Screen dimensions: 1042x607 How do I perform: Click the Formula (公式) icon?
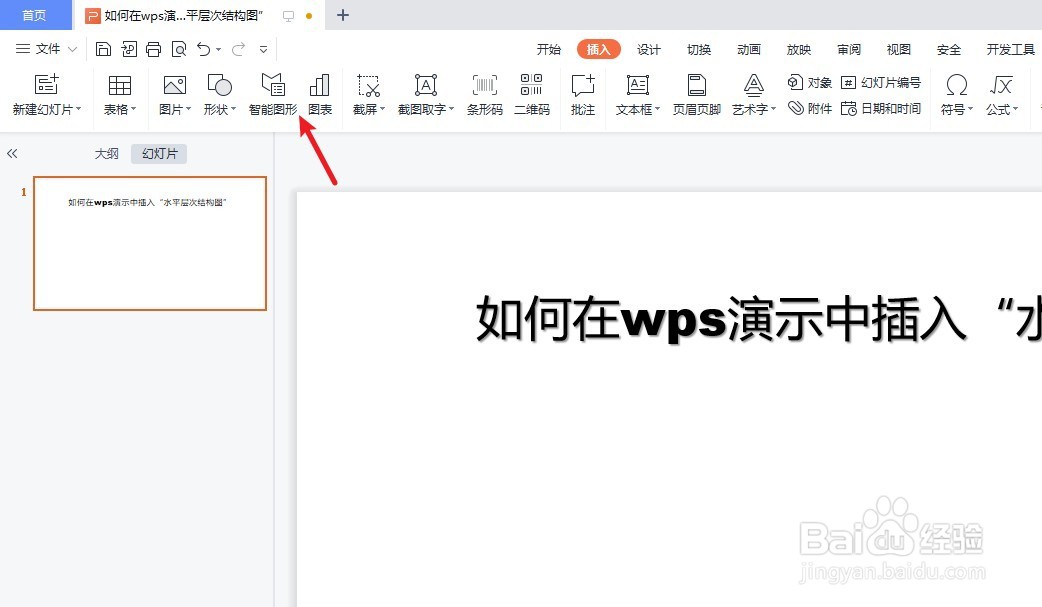pyautogui.click(x=1001, y=84)
